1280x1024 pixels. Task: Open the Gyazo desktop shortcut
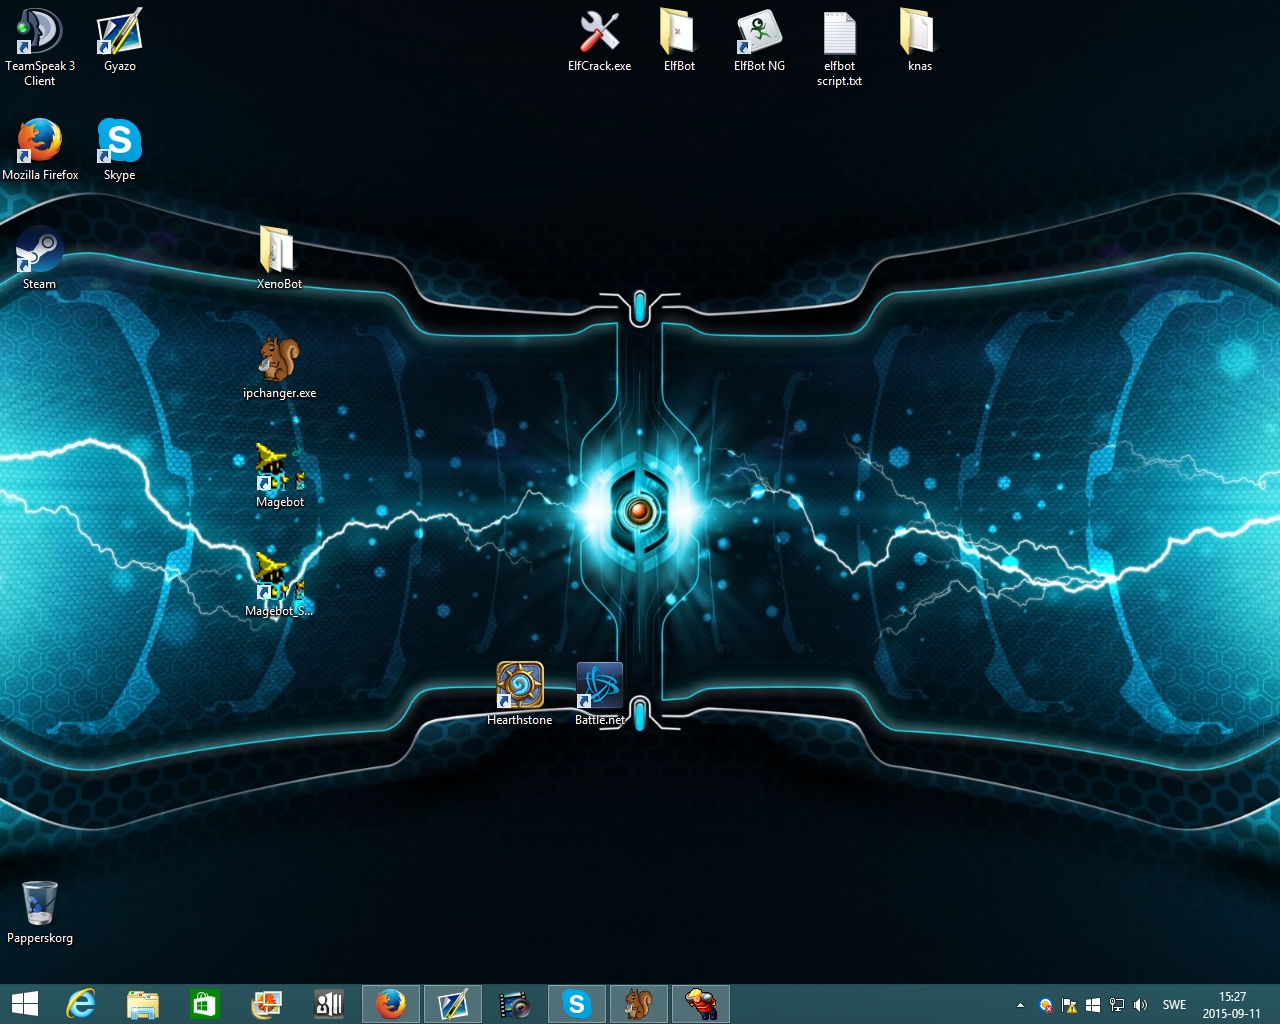120,40
